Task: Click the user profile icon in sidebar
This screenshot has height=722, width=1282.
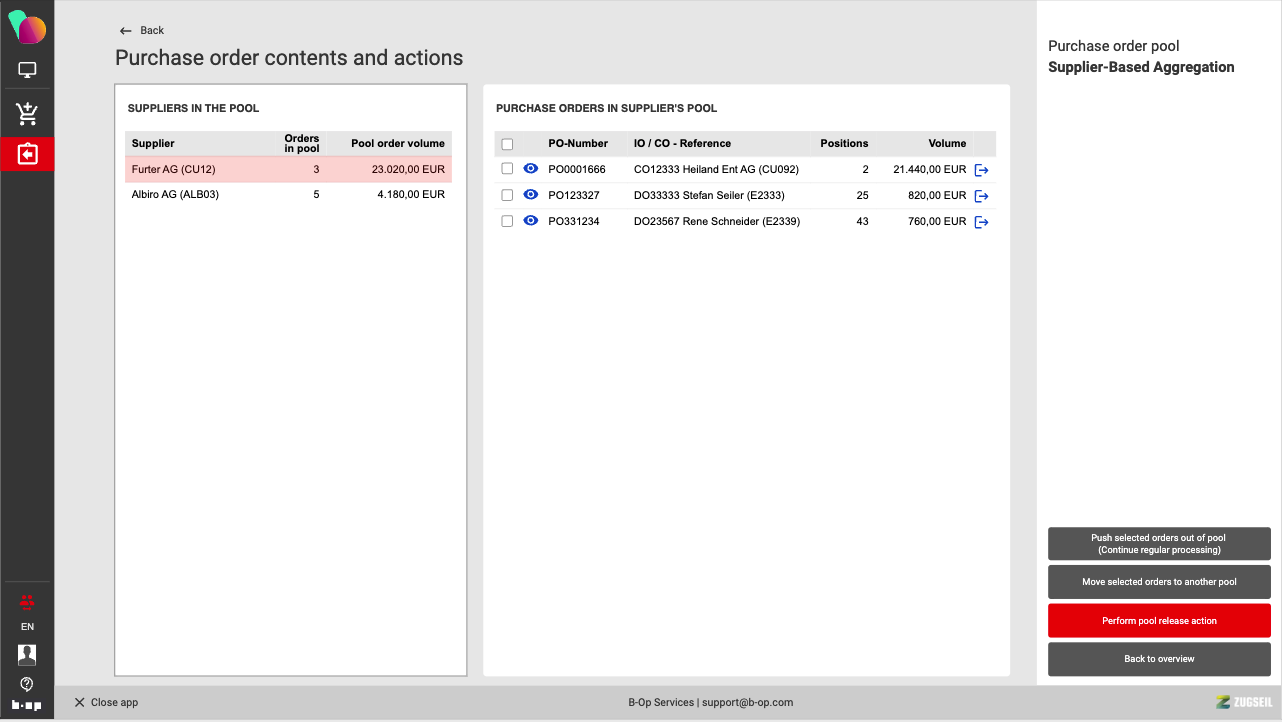Action: pyautogui.click(x=27, y=655)
